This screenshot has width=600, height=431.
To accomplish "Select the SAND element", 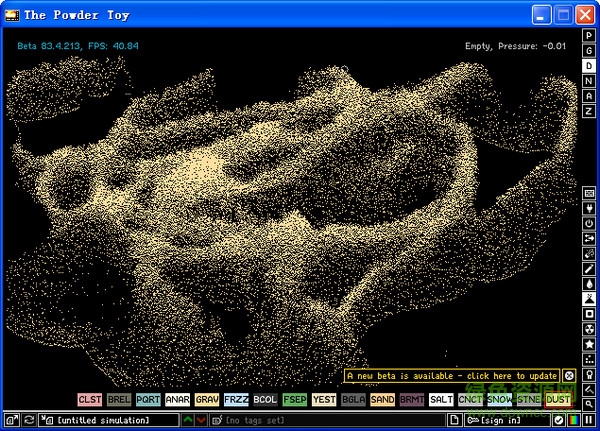I will [382, 399].
